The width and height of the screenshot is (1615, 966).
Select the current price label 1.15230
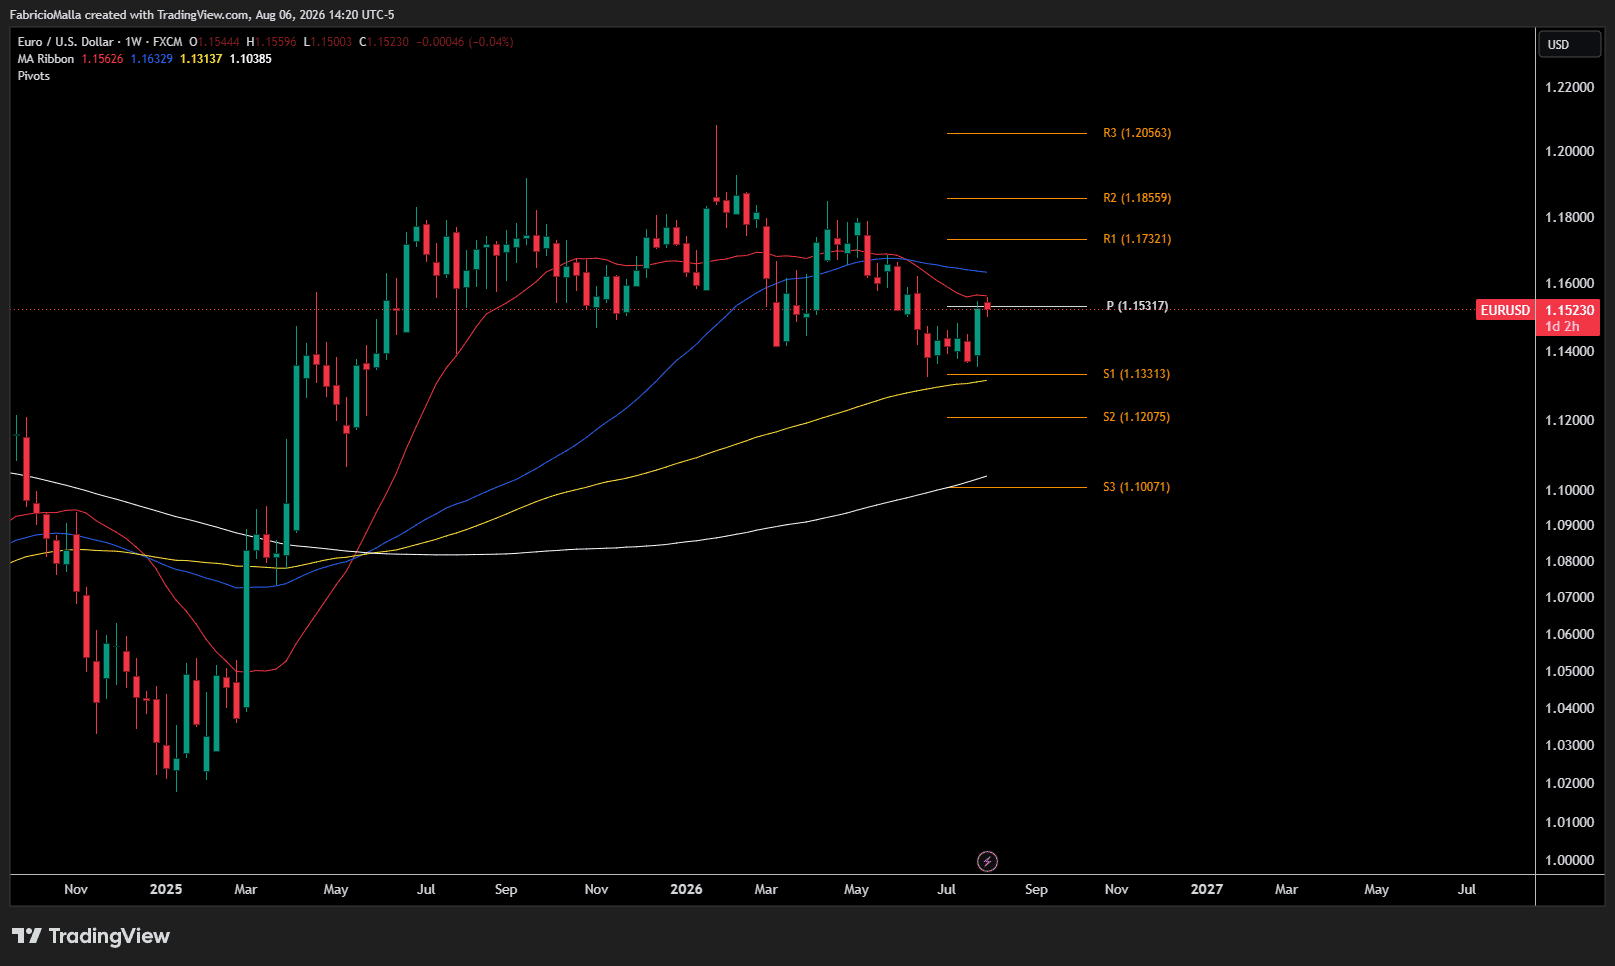tap(1569, 310)
